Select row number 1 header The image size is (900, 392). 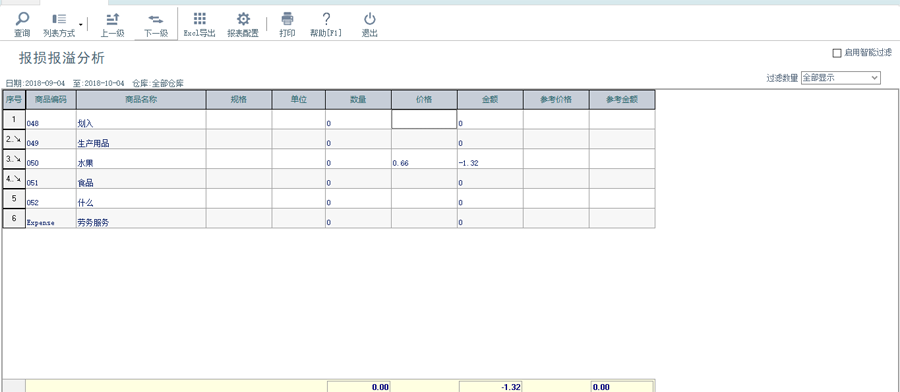(x=14, y=119)
